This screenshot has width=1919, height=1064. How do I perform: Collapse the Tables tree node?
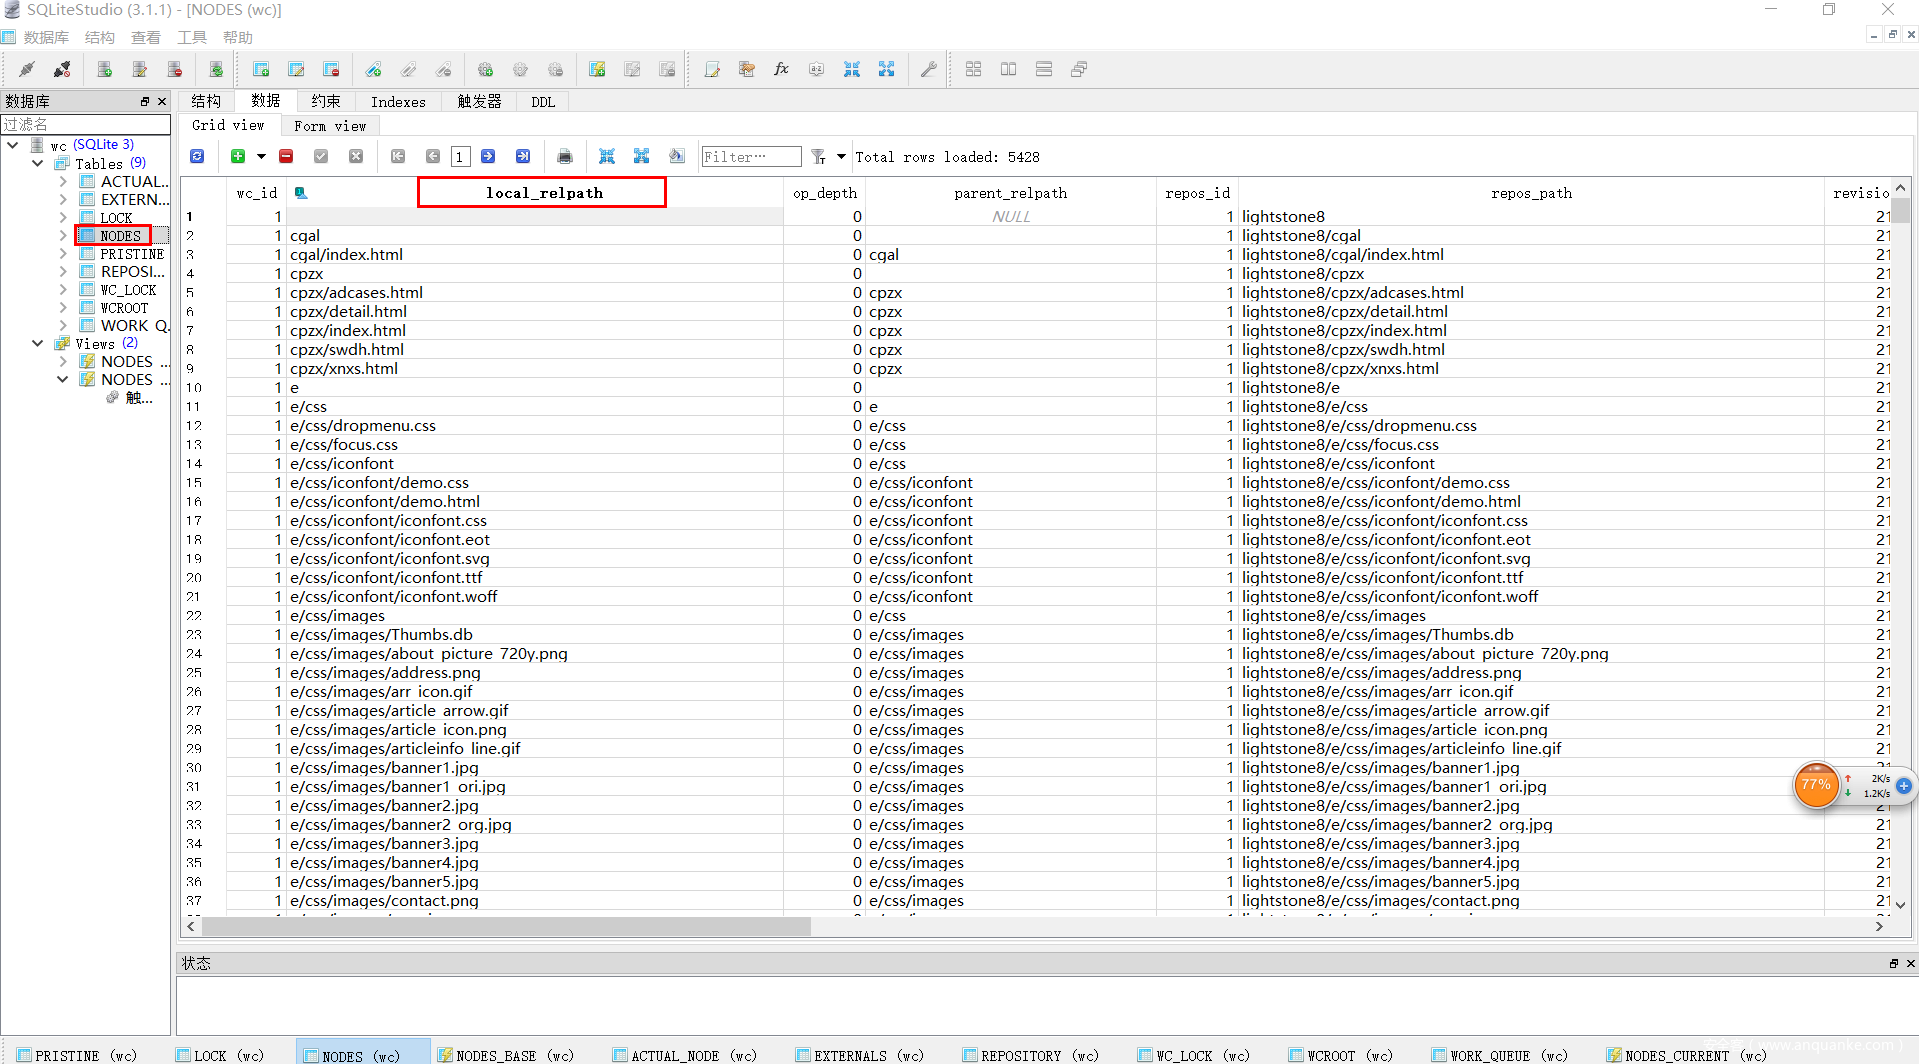(37, 163)
